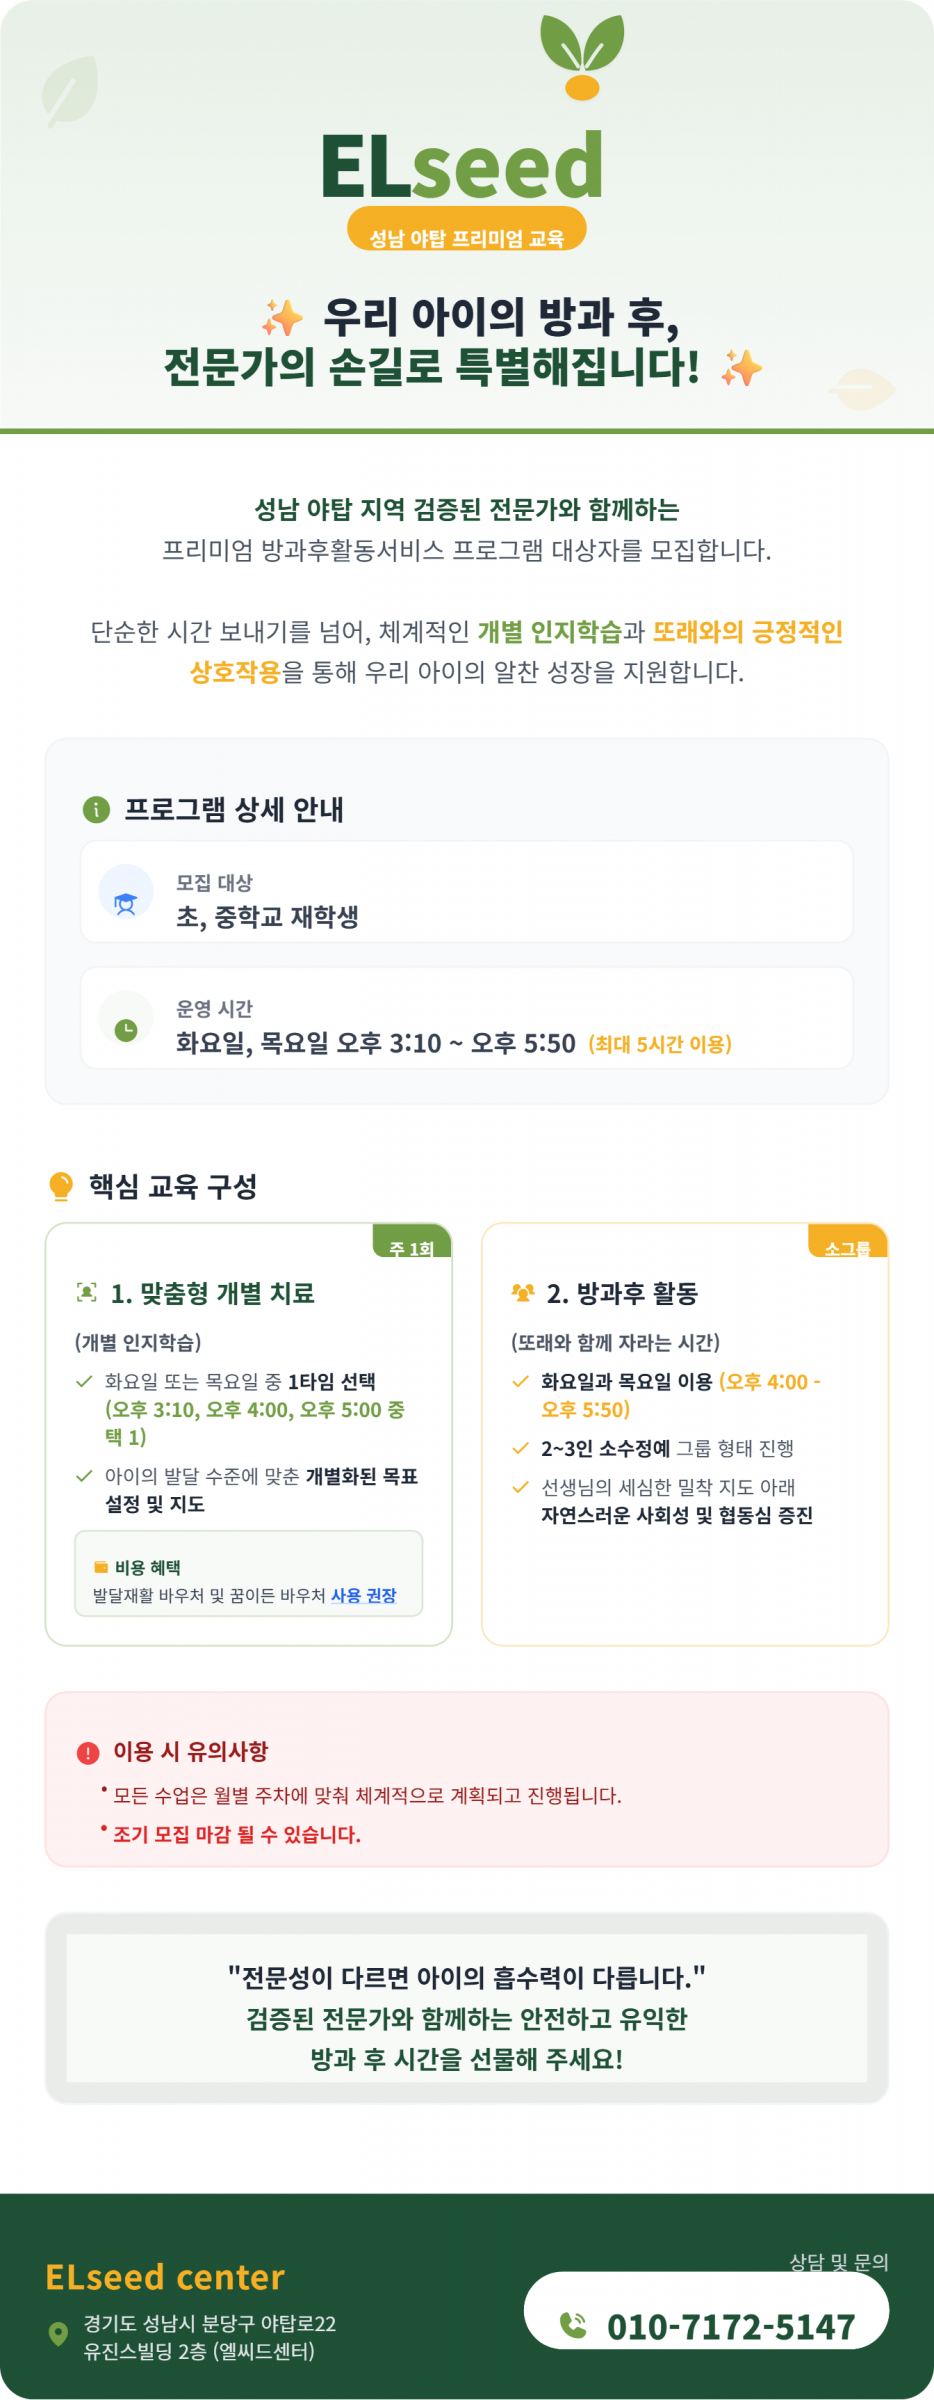
Task: Click the phone handset icon
Action: tap(573, 2325)
